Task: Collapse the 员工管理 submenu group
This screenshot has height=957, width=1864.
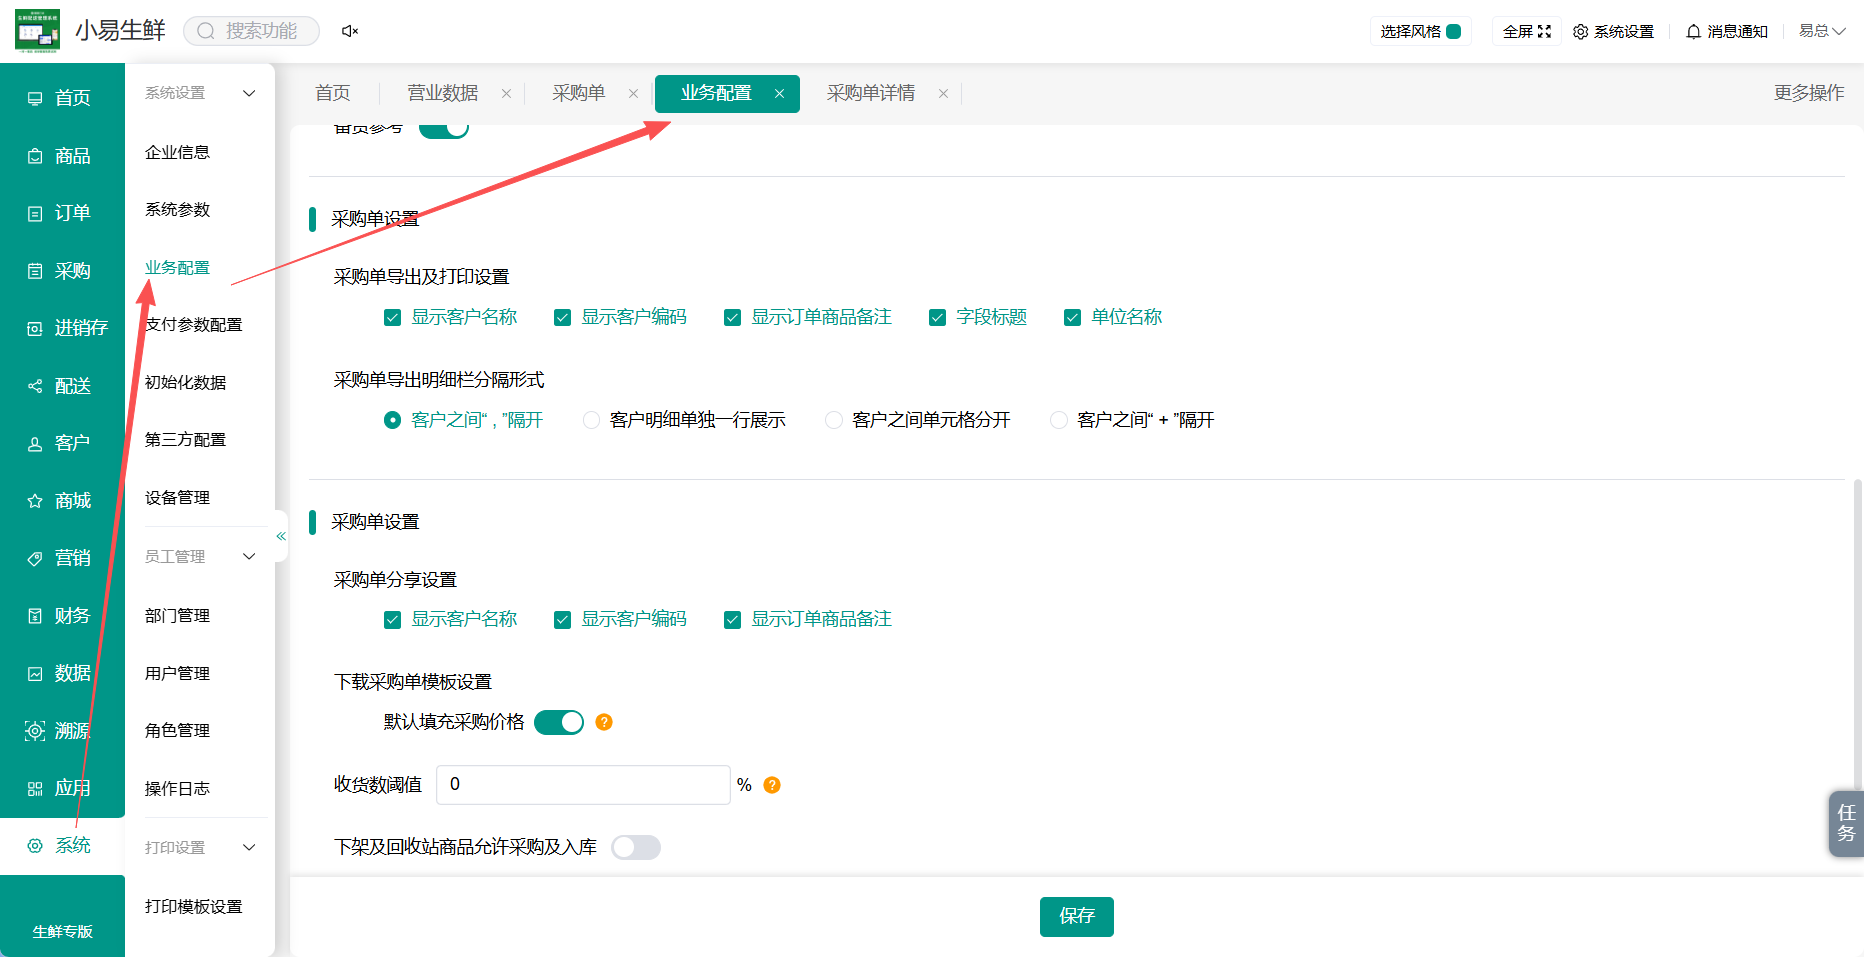Action: [249, 556]
